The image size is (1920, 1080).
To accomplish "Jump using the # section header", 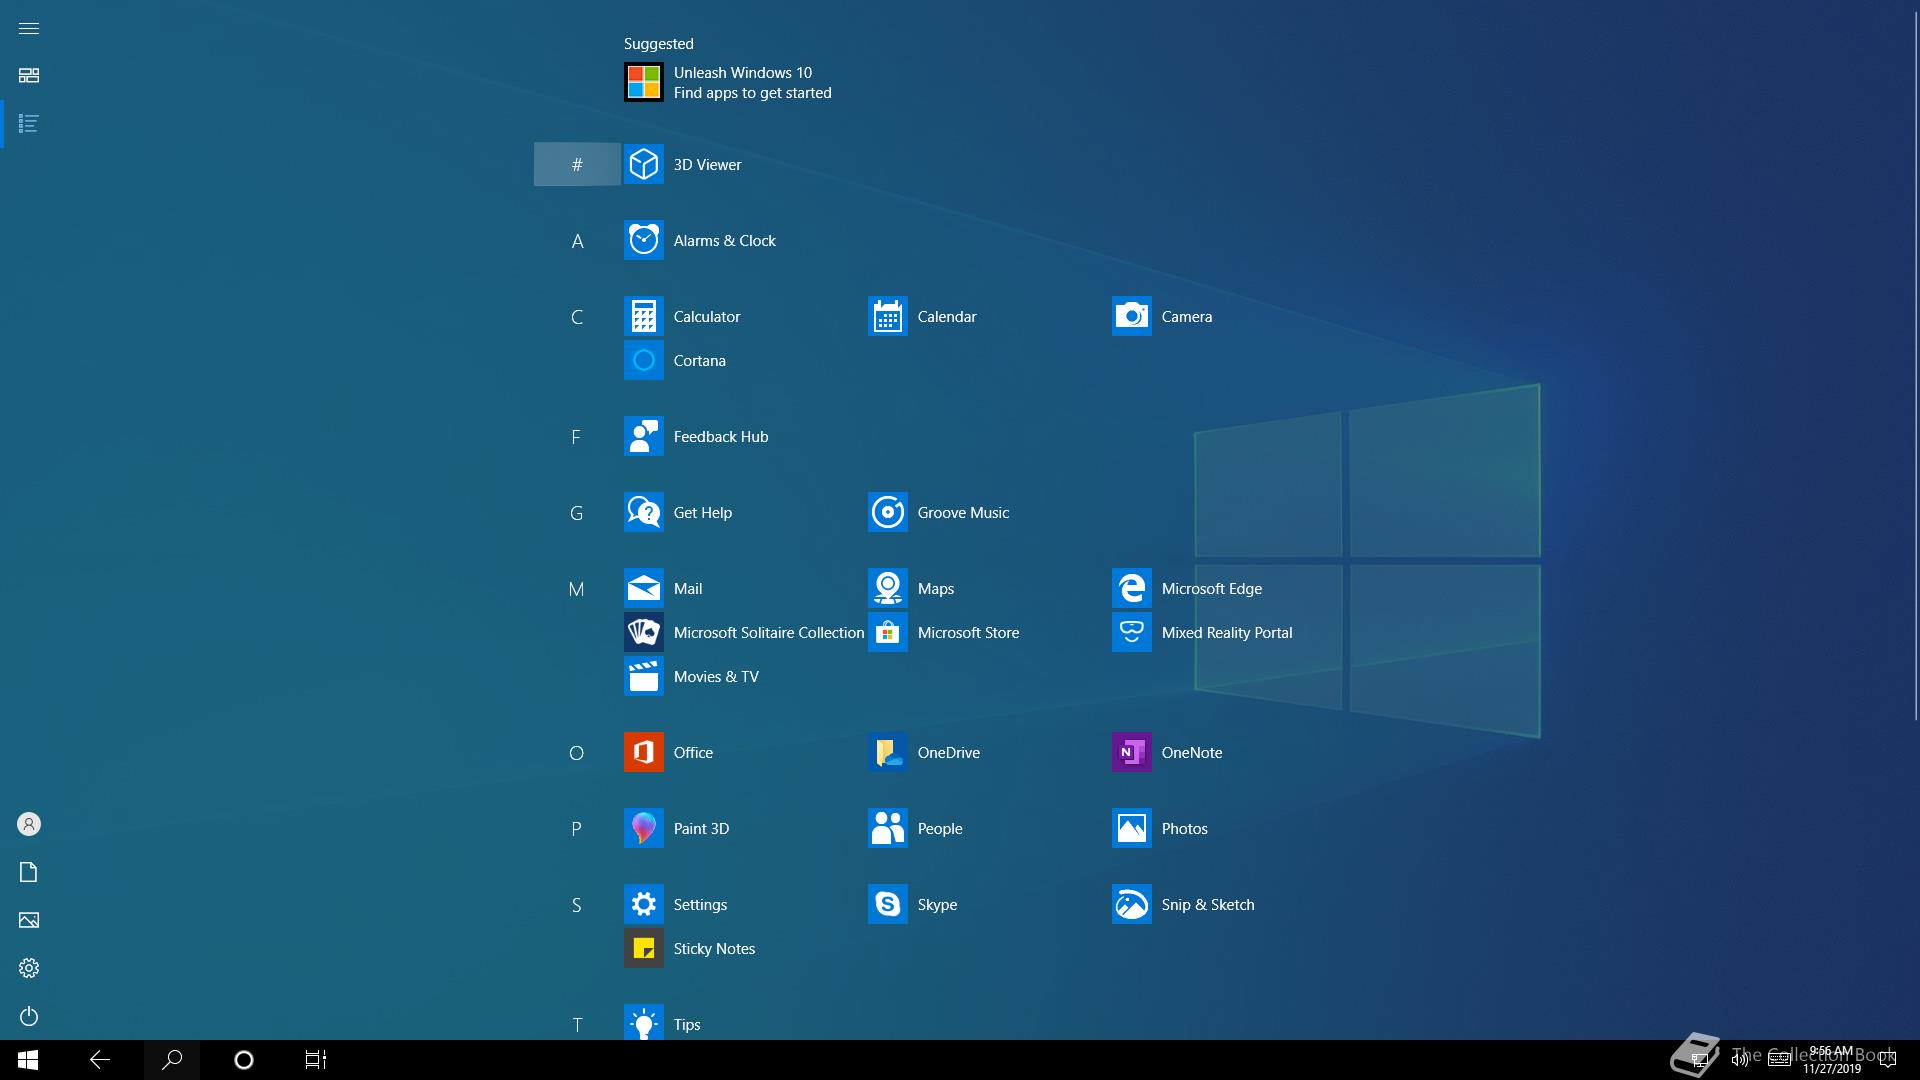I will [x=577, y=164].
